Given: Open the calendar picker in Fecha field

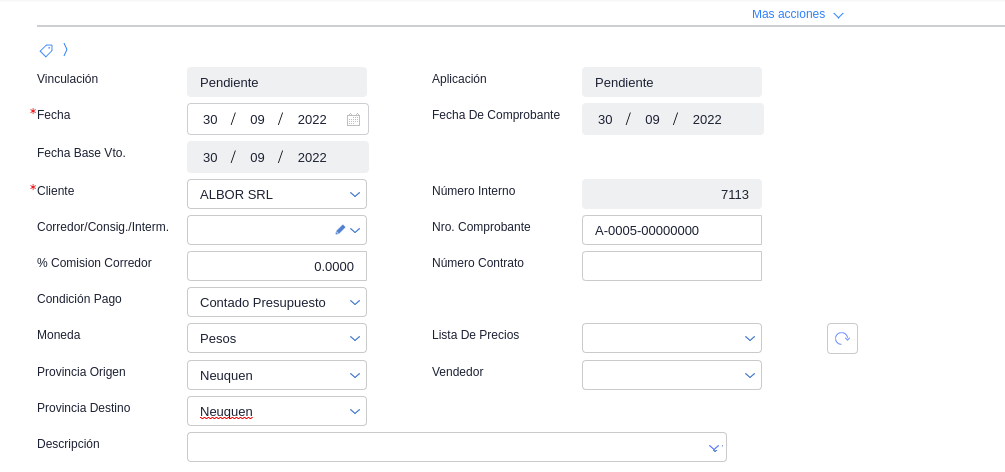Looking at the screenshot, I should [353, 120].
